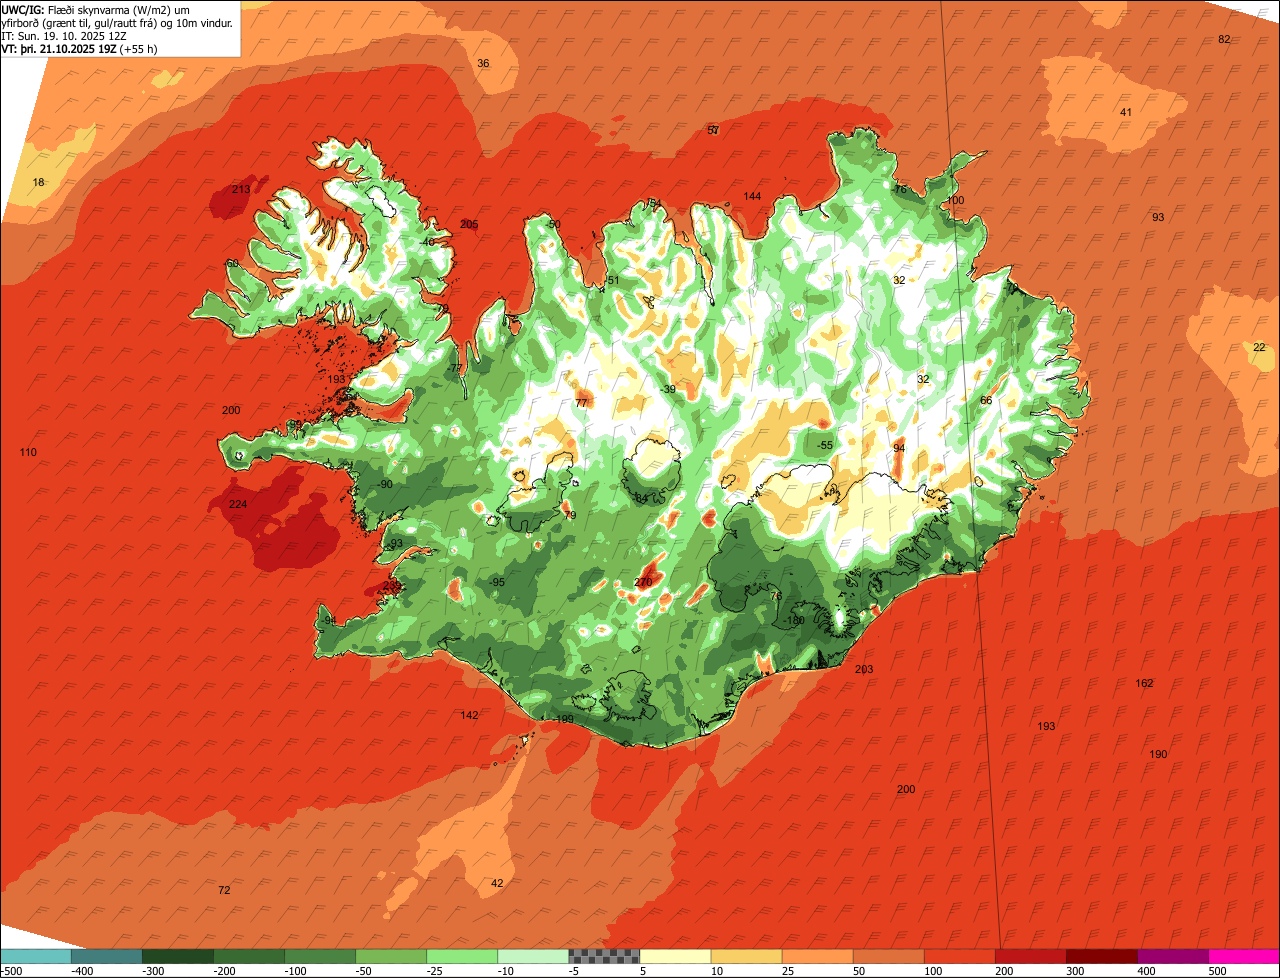Click the map value 66 near east coast
The height and width of the screenshot is (978, 1280).
click(x=986, y=400)
